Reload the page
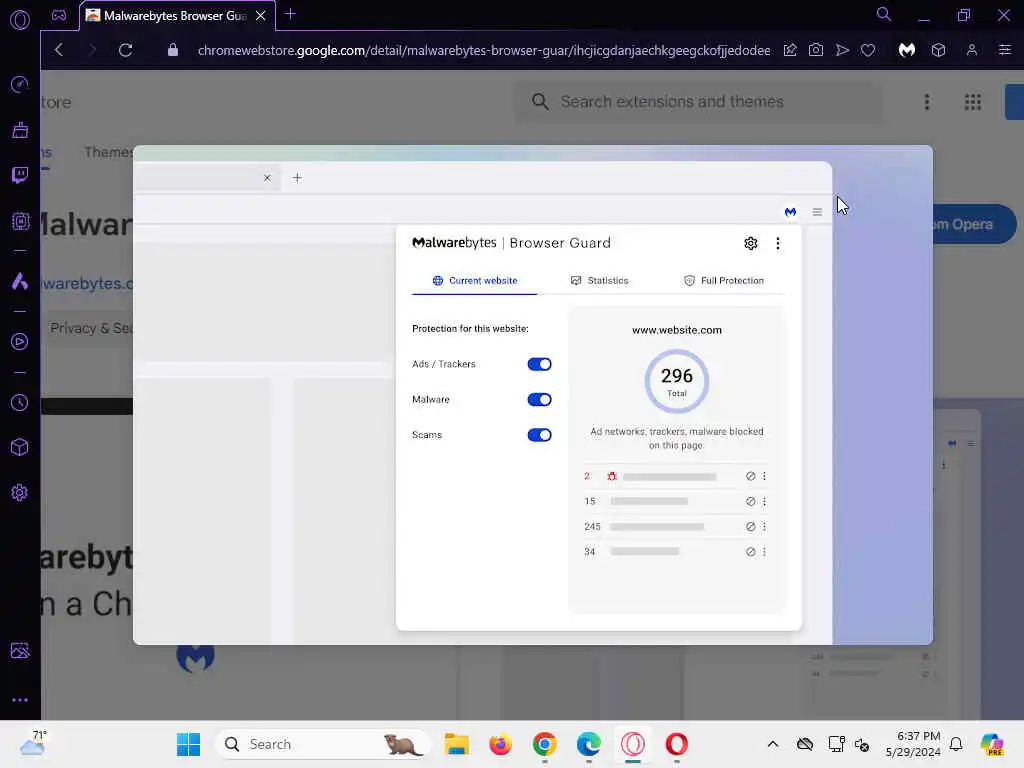 (125, 50)
